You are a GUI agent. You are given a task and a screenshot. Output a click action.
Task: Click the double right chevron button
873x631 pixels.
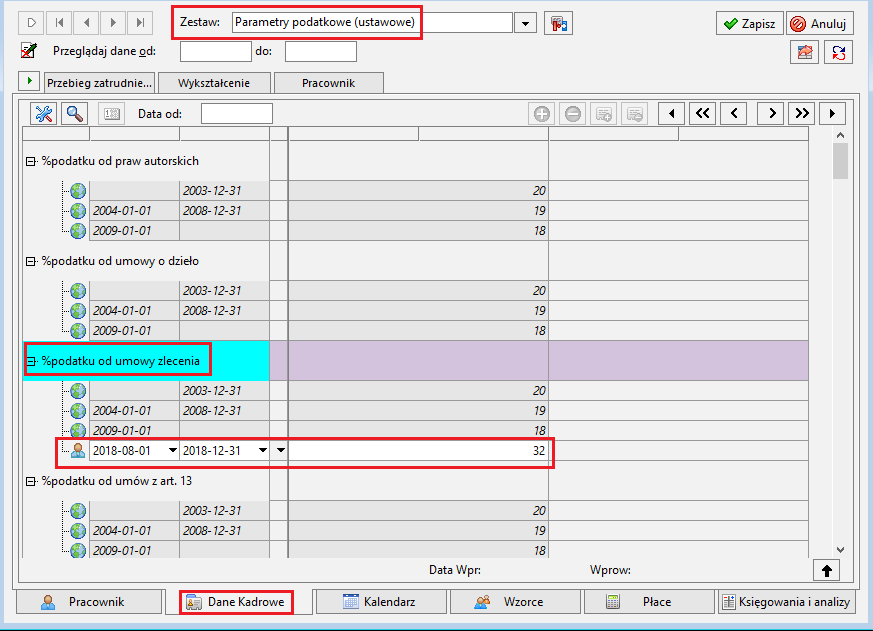coord(802,114)
